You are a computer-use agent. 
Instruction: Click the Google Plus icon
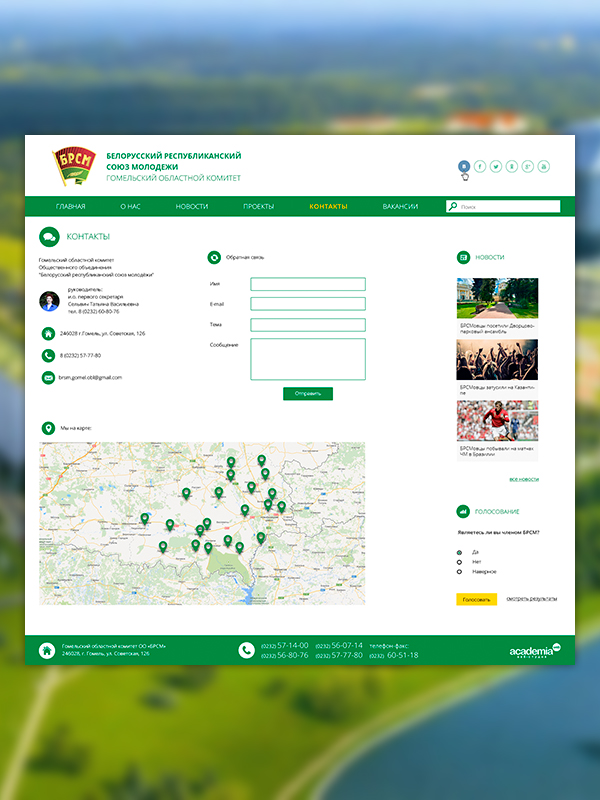[x=528, y=166]
